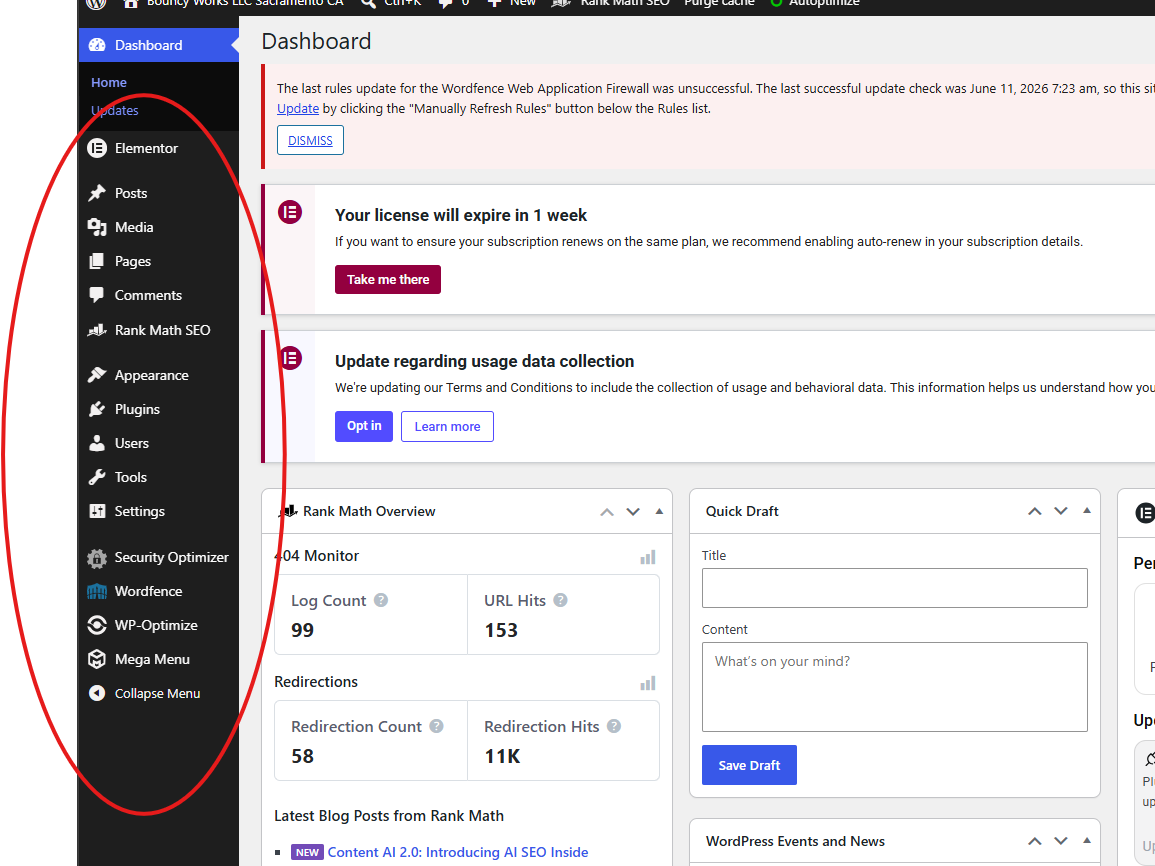Dismiss the Wordfence firewall notice
The height and width of the screenshot is (866, 1155).
pos(310,141)
